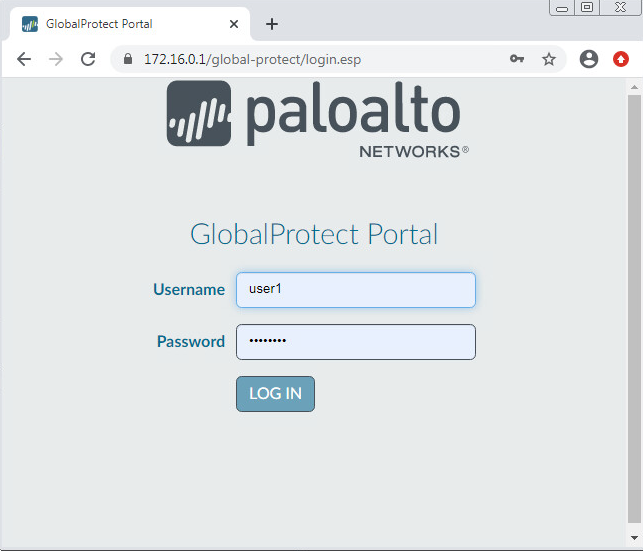
Task: Reload the GlobalProtect login page
Action: coord(88,59)
